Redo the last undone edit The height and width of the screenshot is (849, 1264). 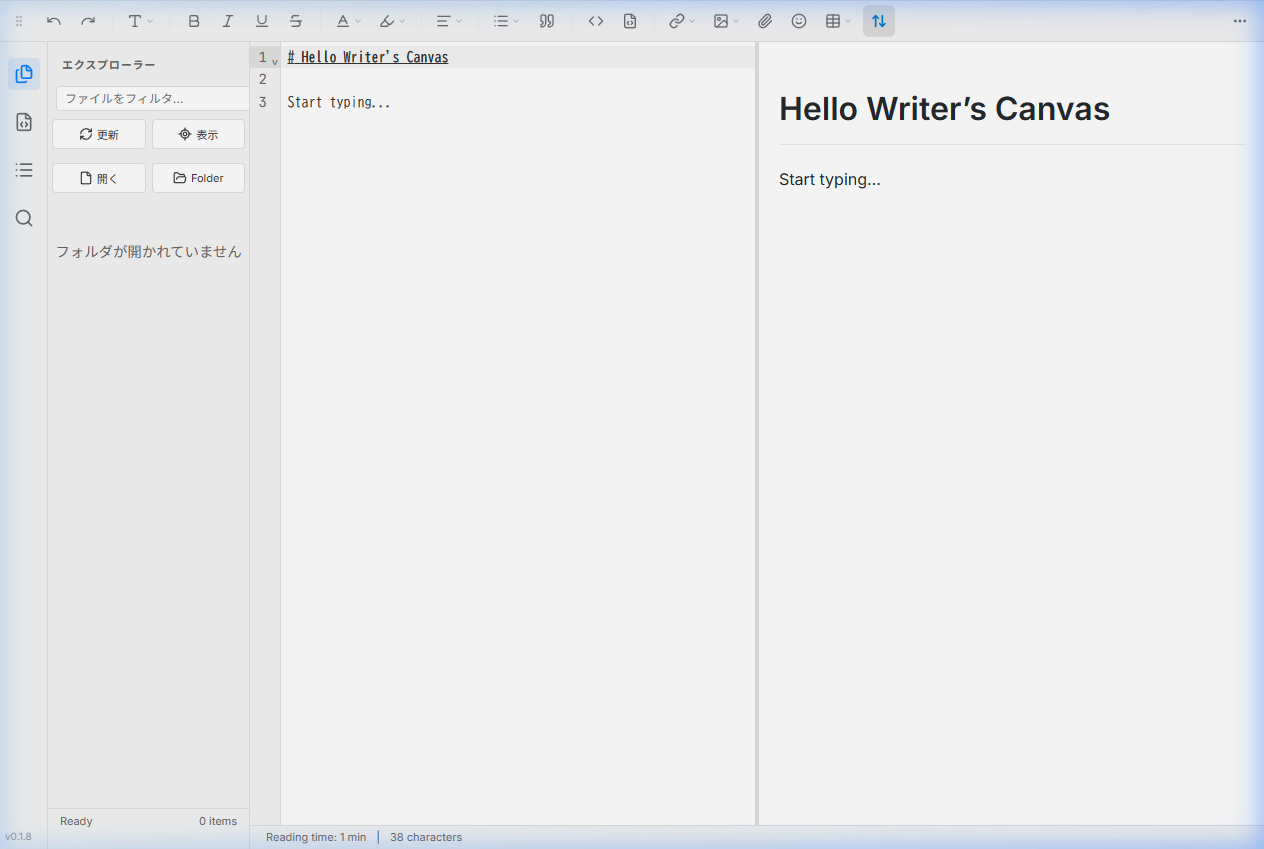[88, 21]
